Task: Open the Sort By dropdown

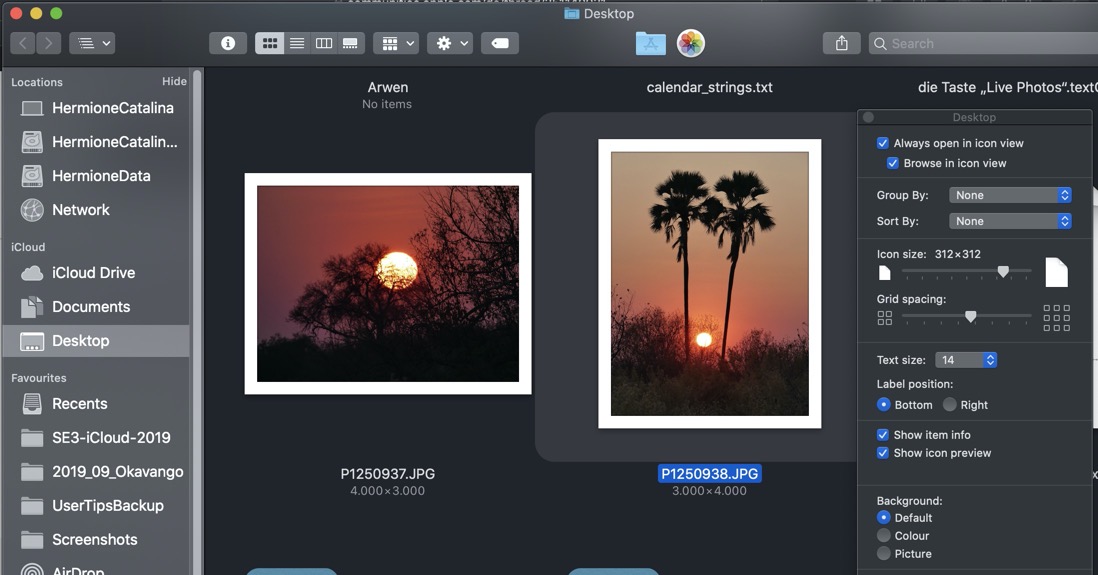Action: click(1010, 221)
